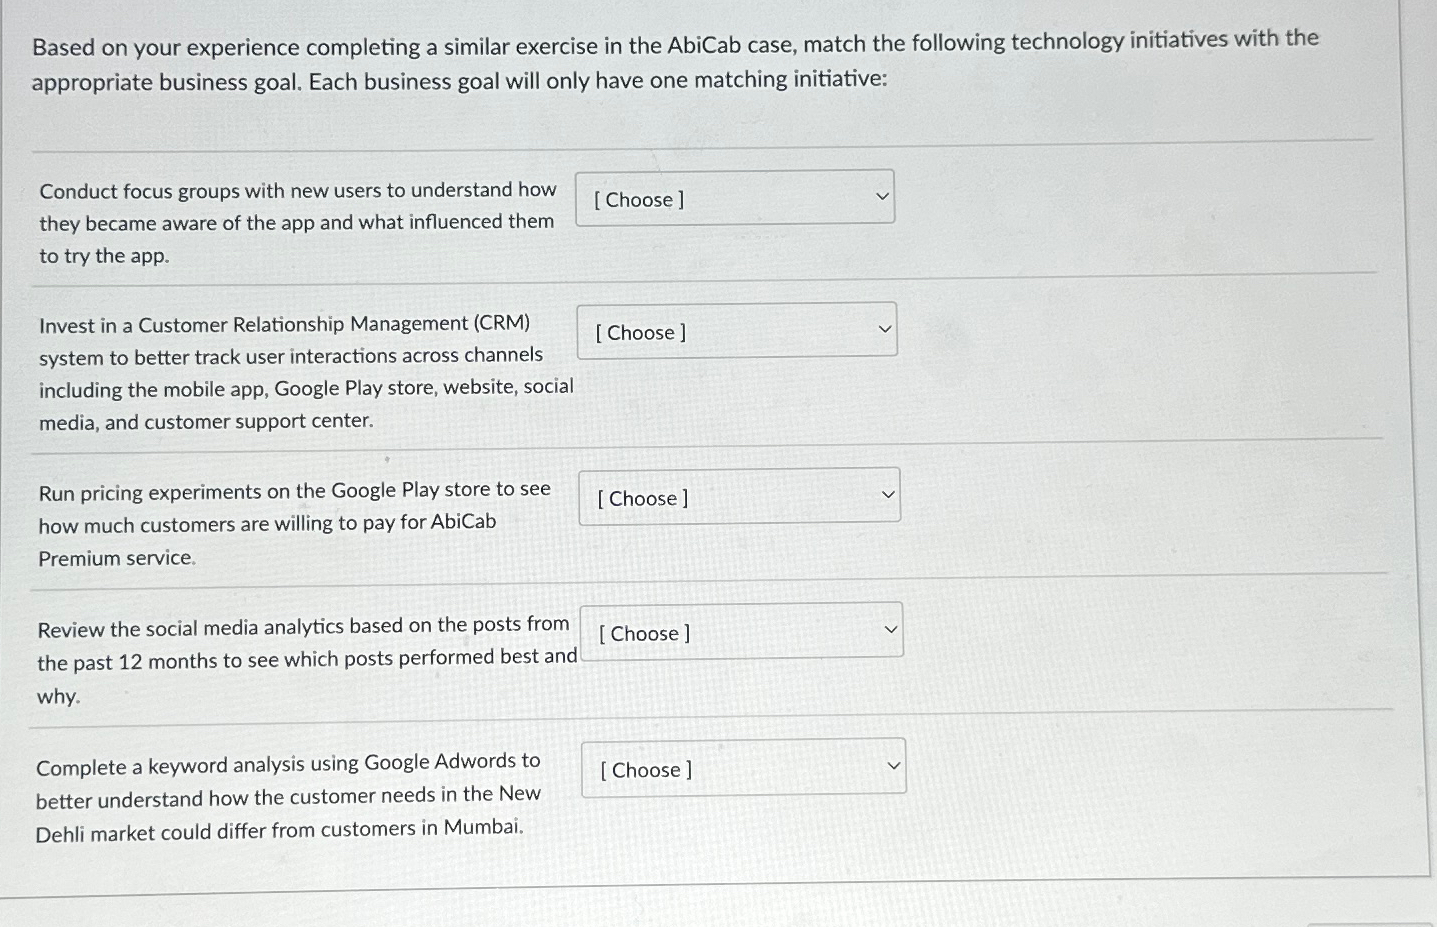Screen dimensions: 1437x927
Task: Click the [ Choose ] placeholder for pricing experiments
Action: click(643, 498)
